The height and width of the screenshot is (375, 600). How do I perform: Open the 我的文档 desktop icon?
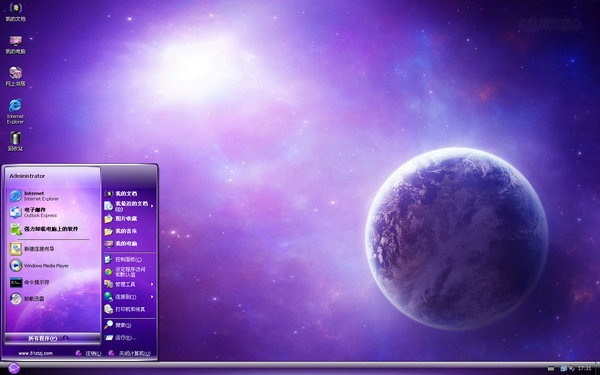(15, 12)
